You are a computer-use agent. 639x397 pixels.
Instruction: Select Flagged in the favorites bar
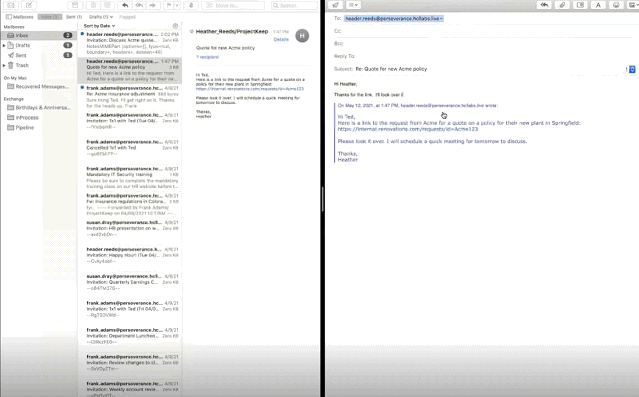point(127,17)
